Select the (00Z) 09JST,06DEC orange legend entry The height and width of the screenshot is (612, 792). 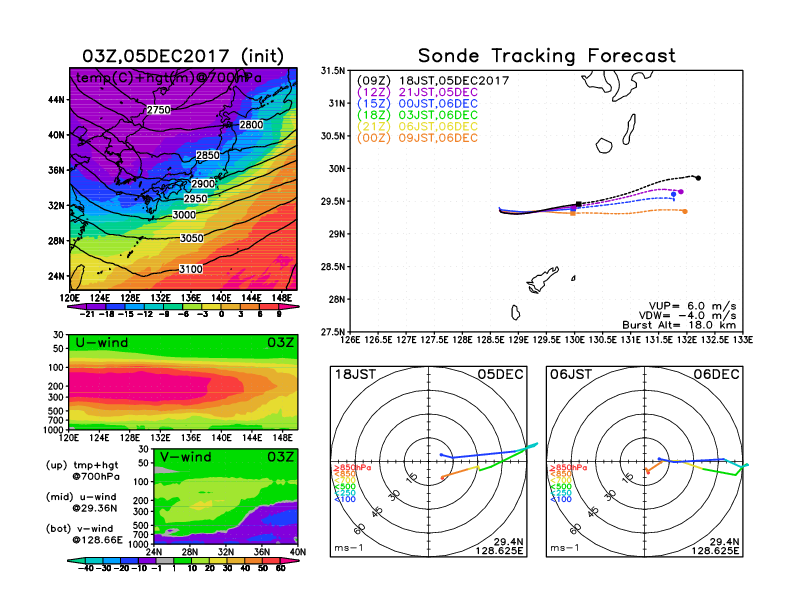coord(418,137)
